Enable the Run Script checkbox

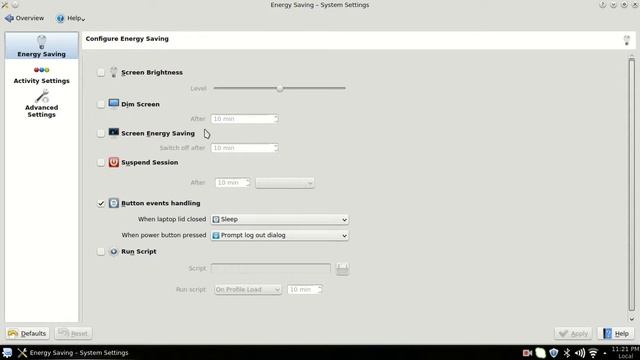click(x=101, y=251)
